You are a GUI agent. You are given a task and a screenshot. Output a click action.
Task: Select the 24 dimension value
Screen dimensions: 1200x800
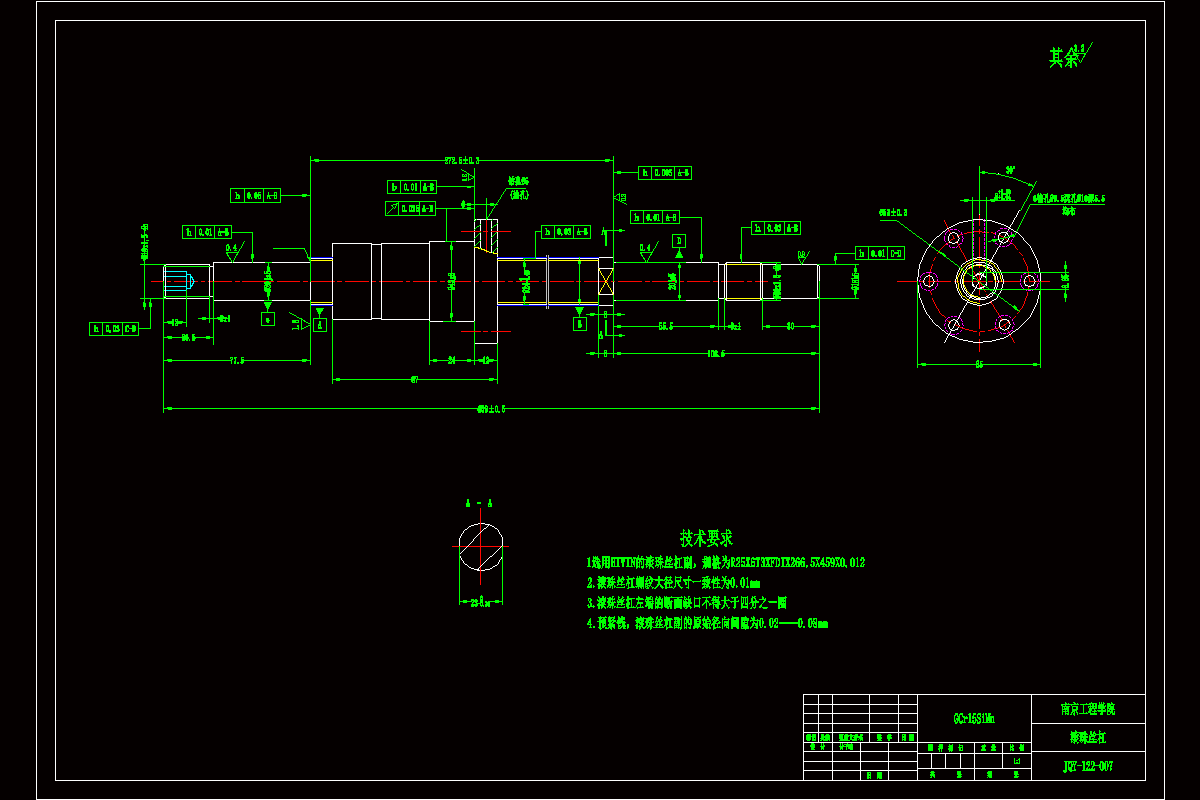[x=452, y=360]
